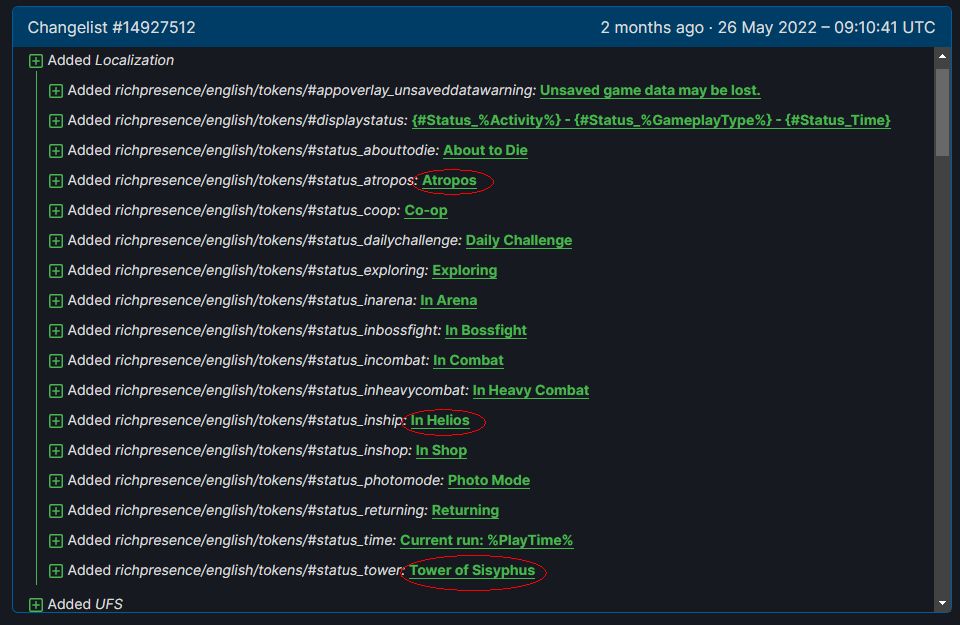Click the 'Current run: %PlayTime%' link
Viewport: 960px width, 625px height.
pos(486,540)
